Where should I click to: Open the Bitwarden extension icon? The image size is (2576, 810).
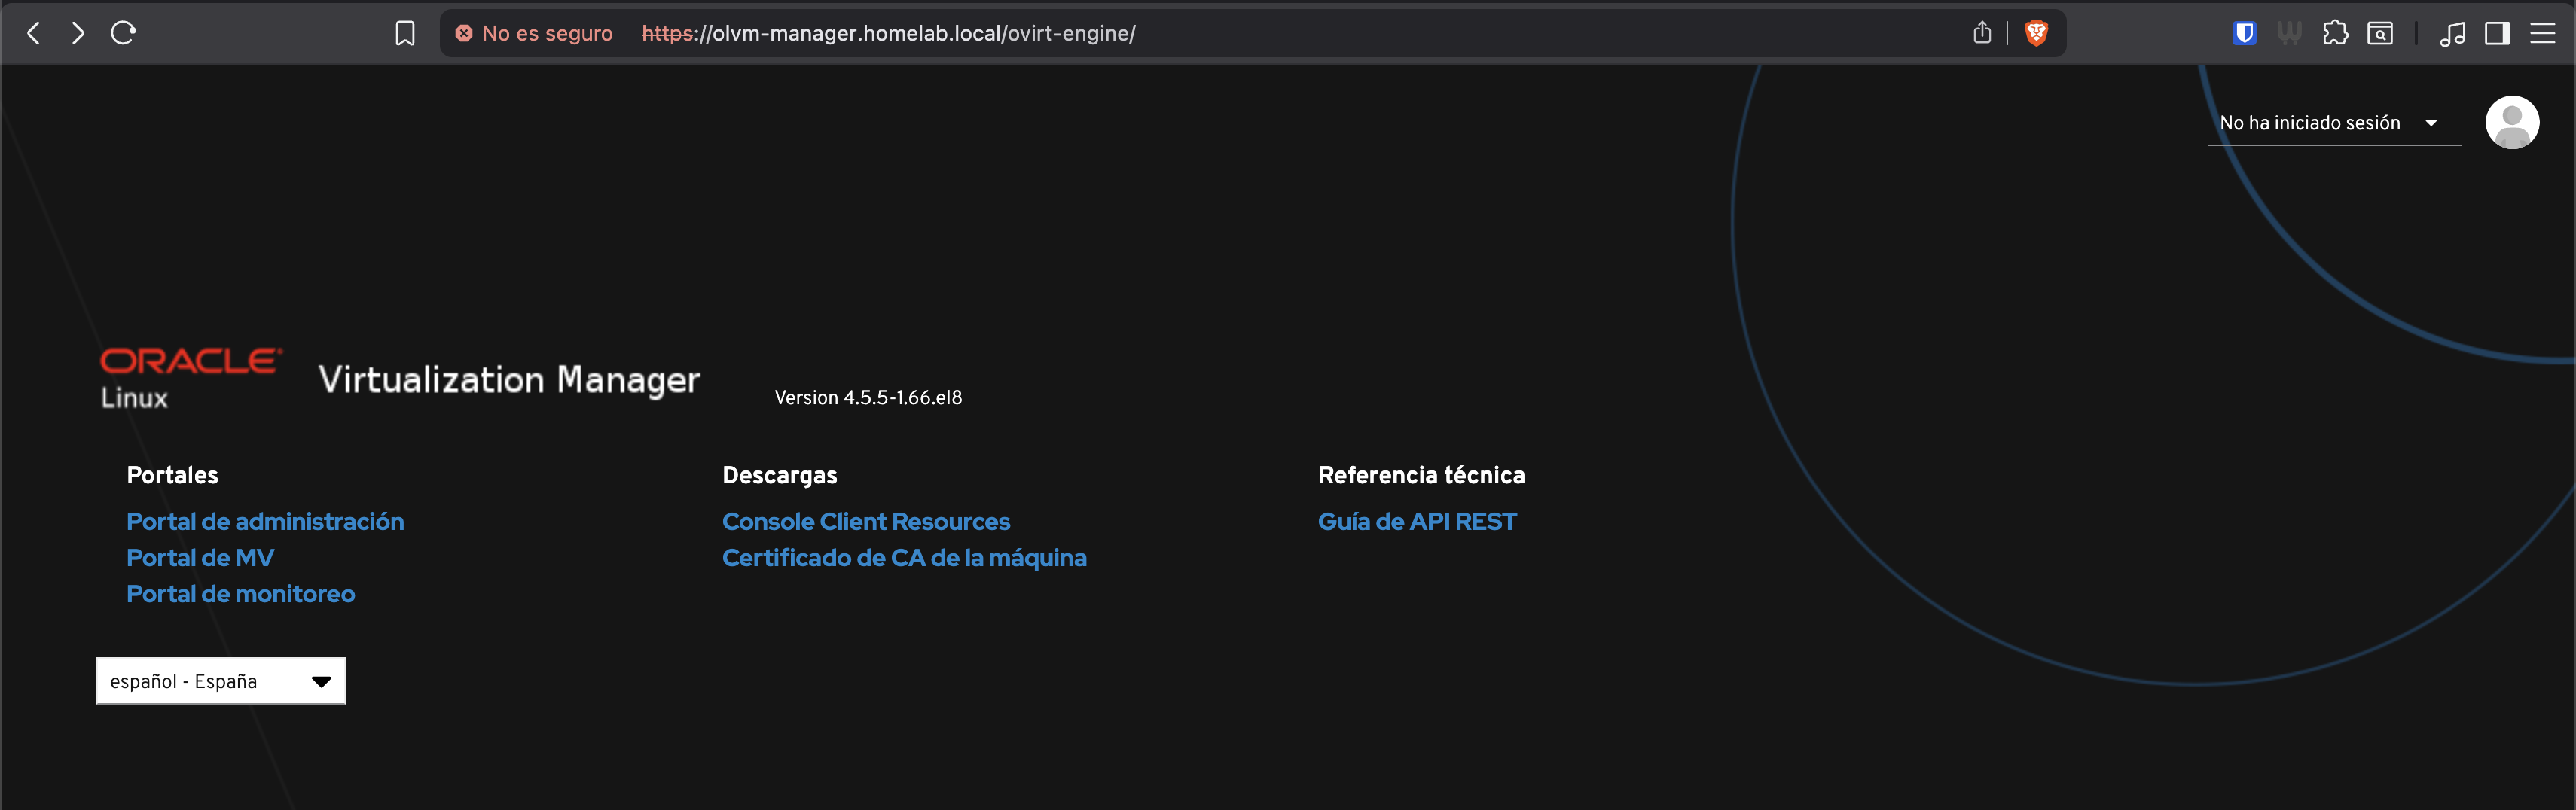coord(2244,33)
